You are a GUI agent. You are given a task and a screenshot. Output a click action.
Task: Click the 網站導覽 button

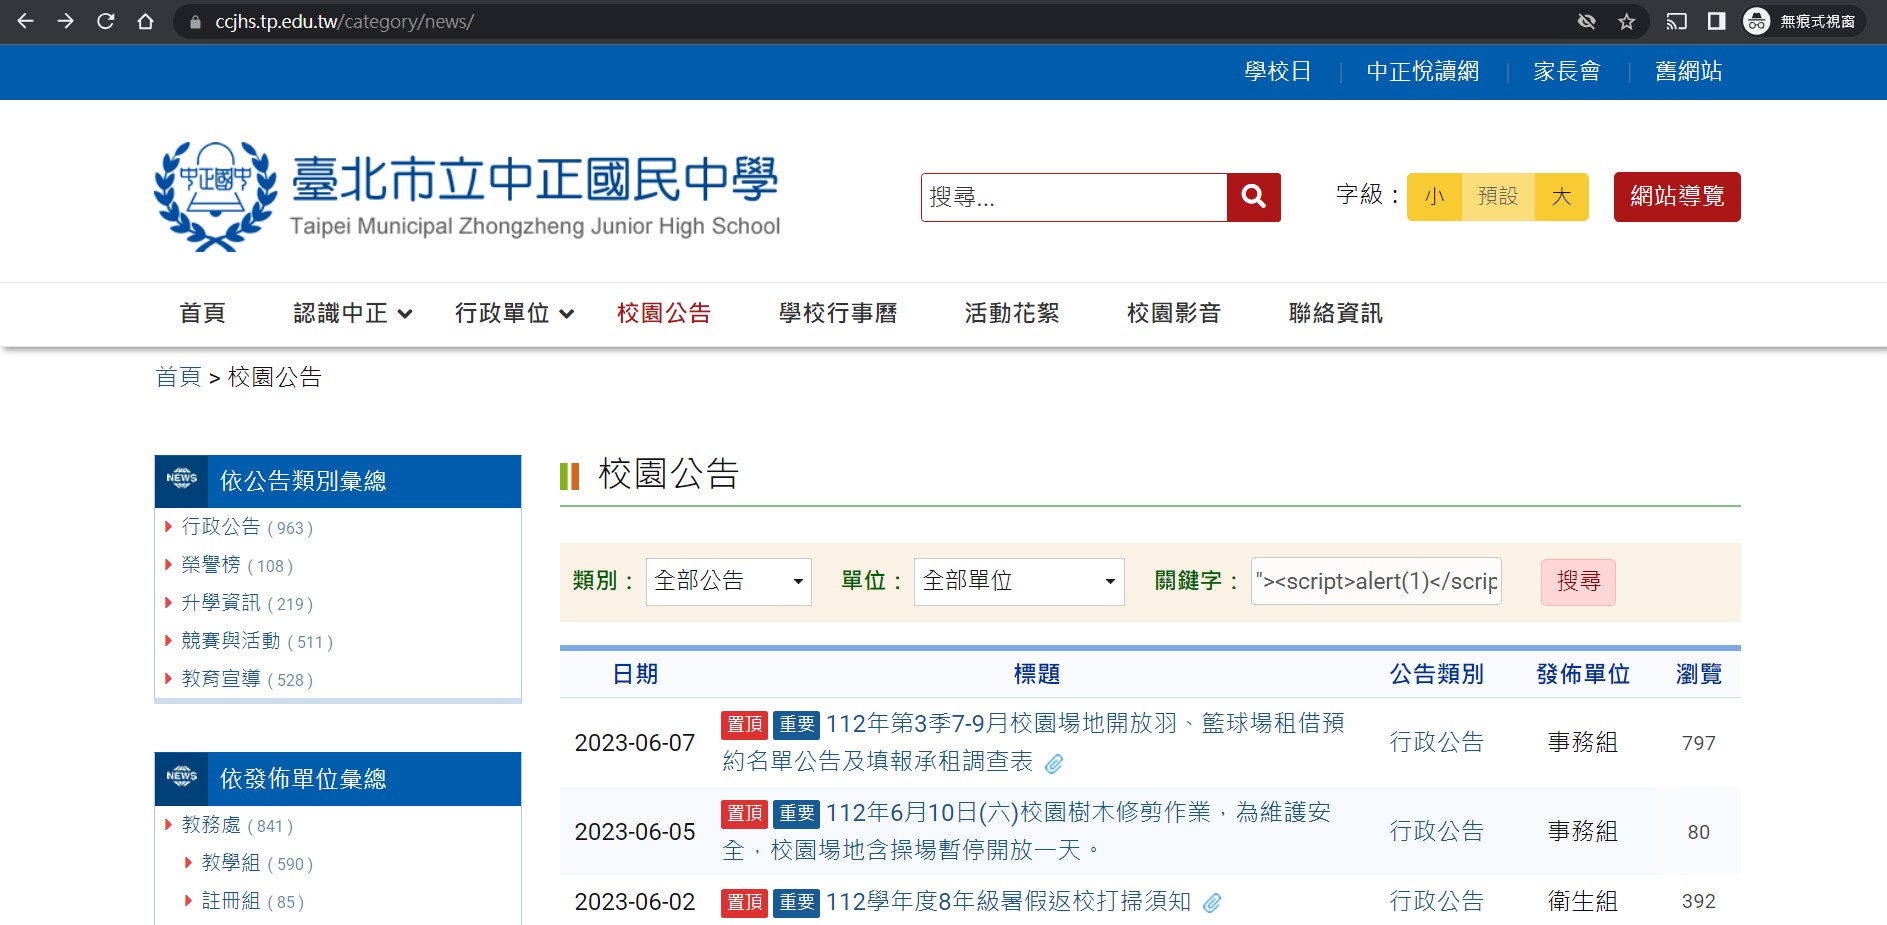1677,196
